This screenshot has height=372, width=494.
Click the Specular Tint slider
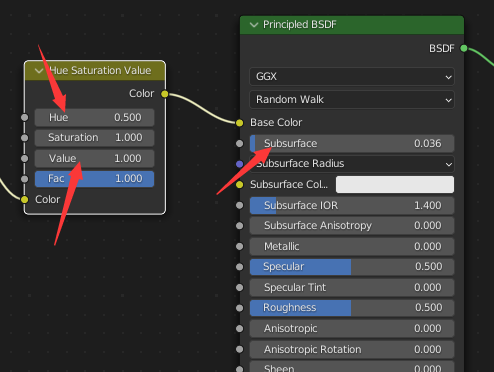pos(352,287)
